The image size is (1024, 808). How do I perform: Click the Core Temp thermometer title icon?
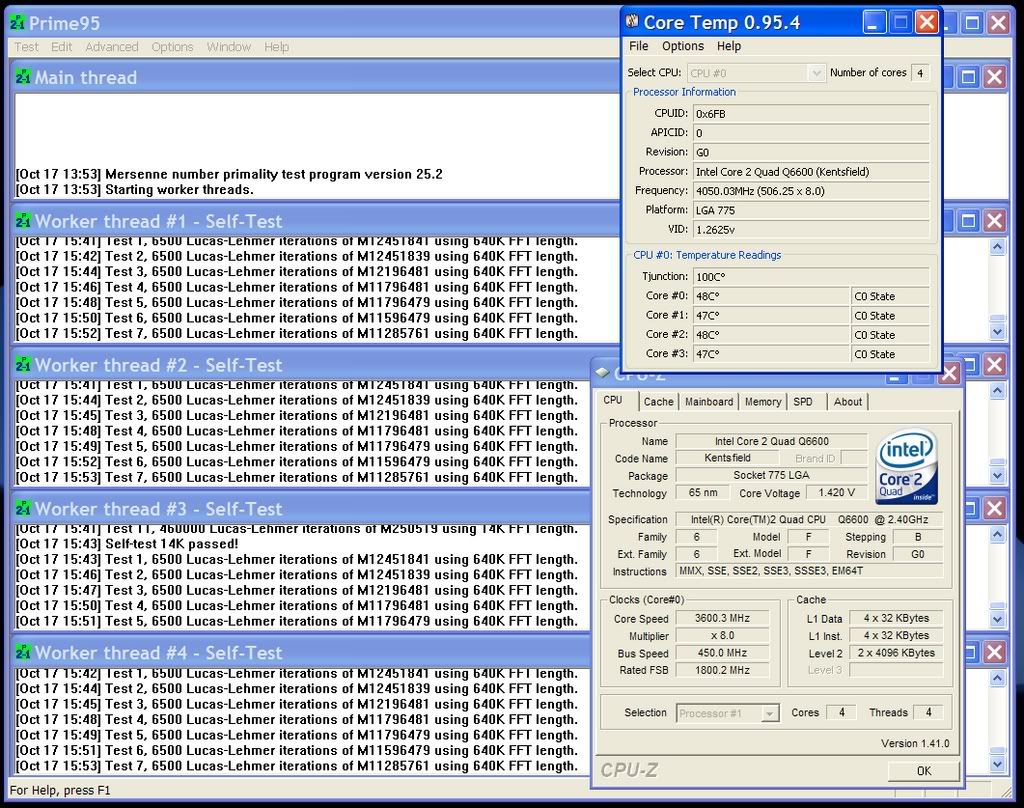pos(632,22)
